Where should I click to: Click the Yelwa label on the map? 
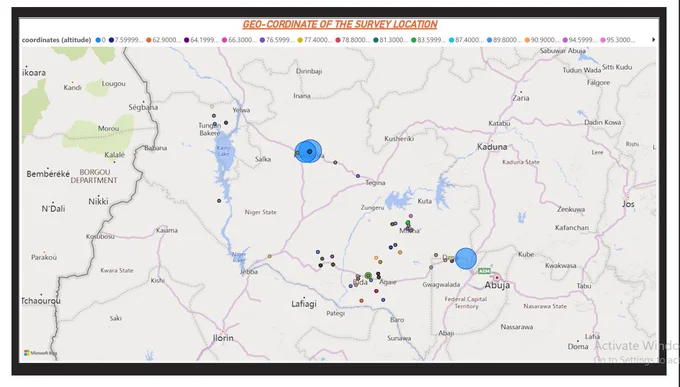click(241, 110)
